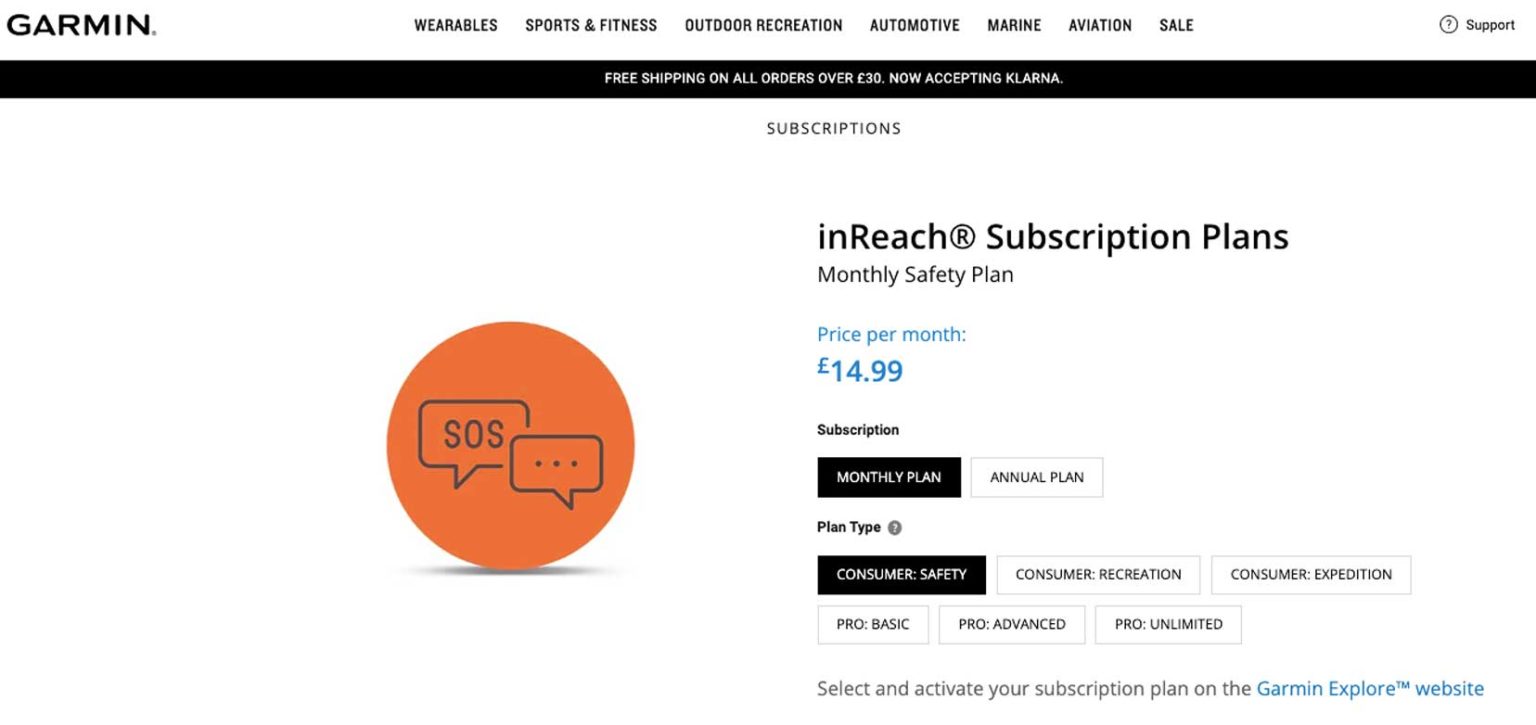Select the Annual Plan option
1536x725 pixels.
1036,478
